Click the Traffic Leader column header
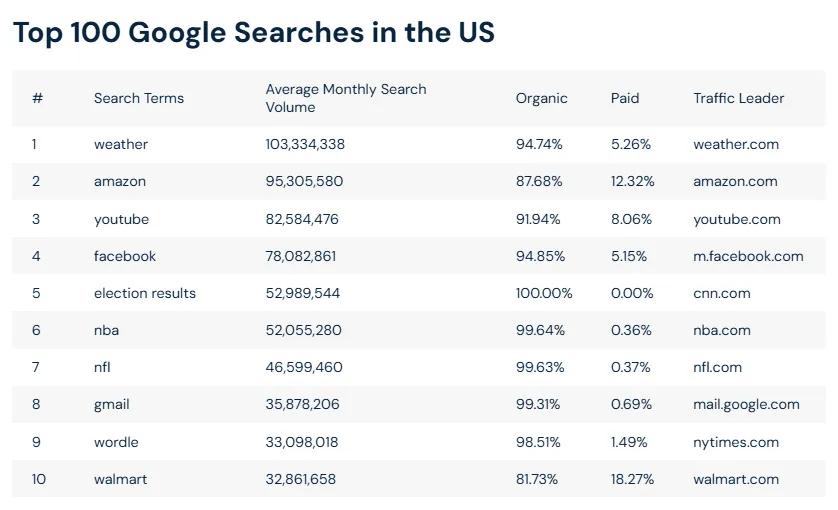Viewport: 838px width, 510px height. click(x=738, y=98)
